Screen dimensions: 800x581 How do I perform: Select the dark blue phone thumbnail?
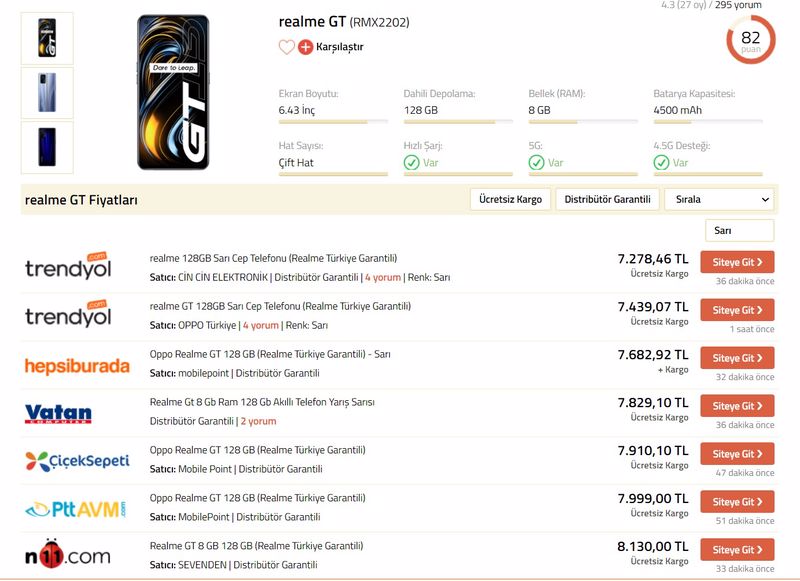(47, 147)
